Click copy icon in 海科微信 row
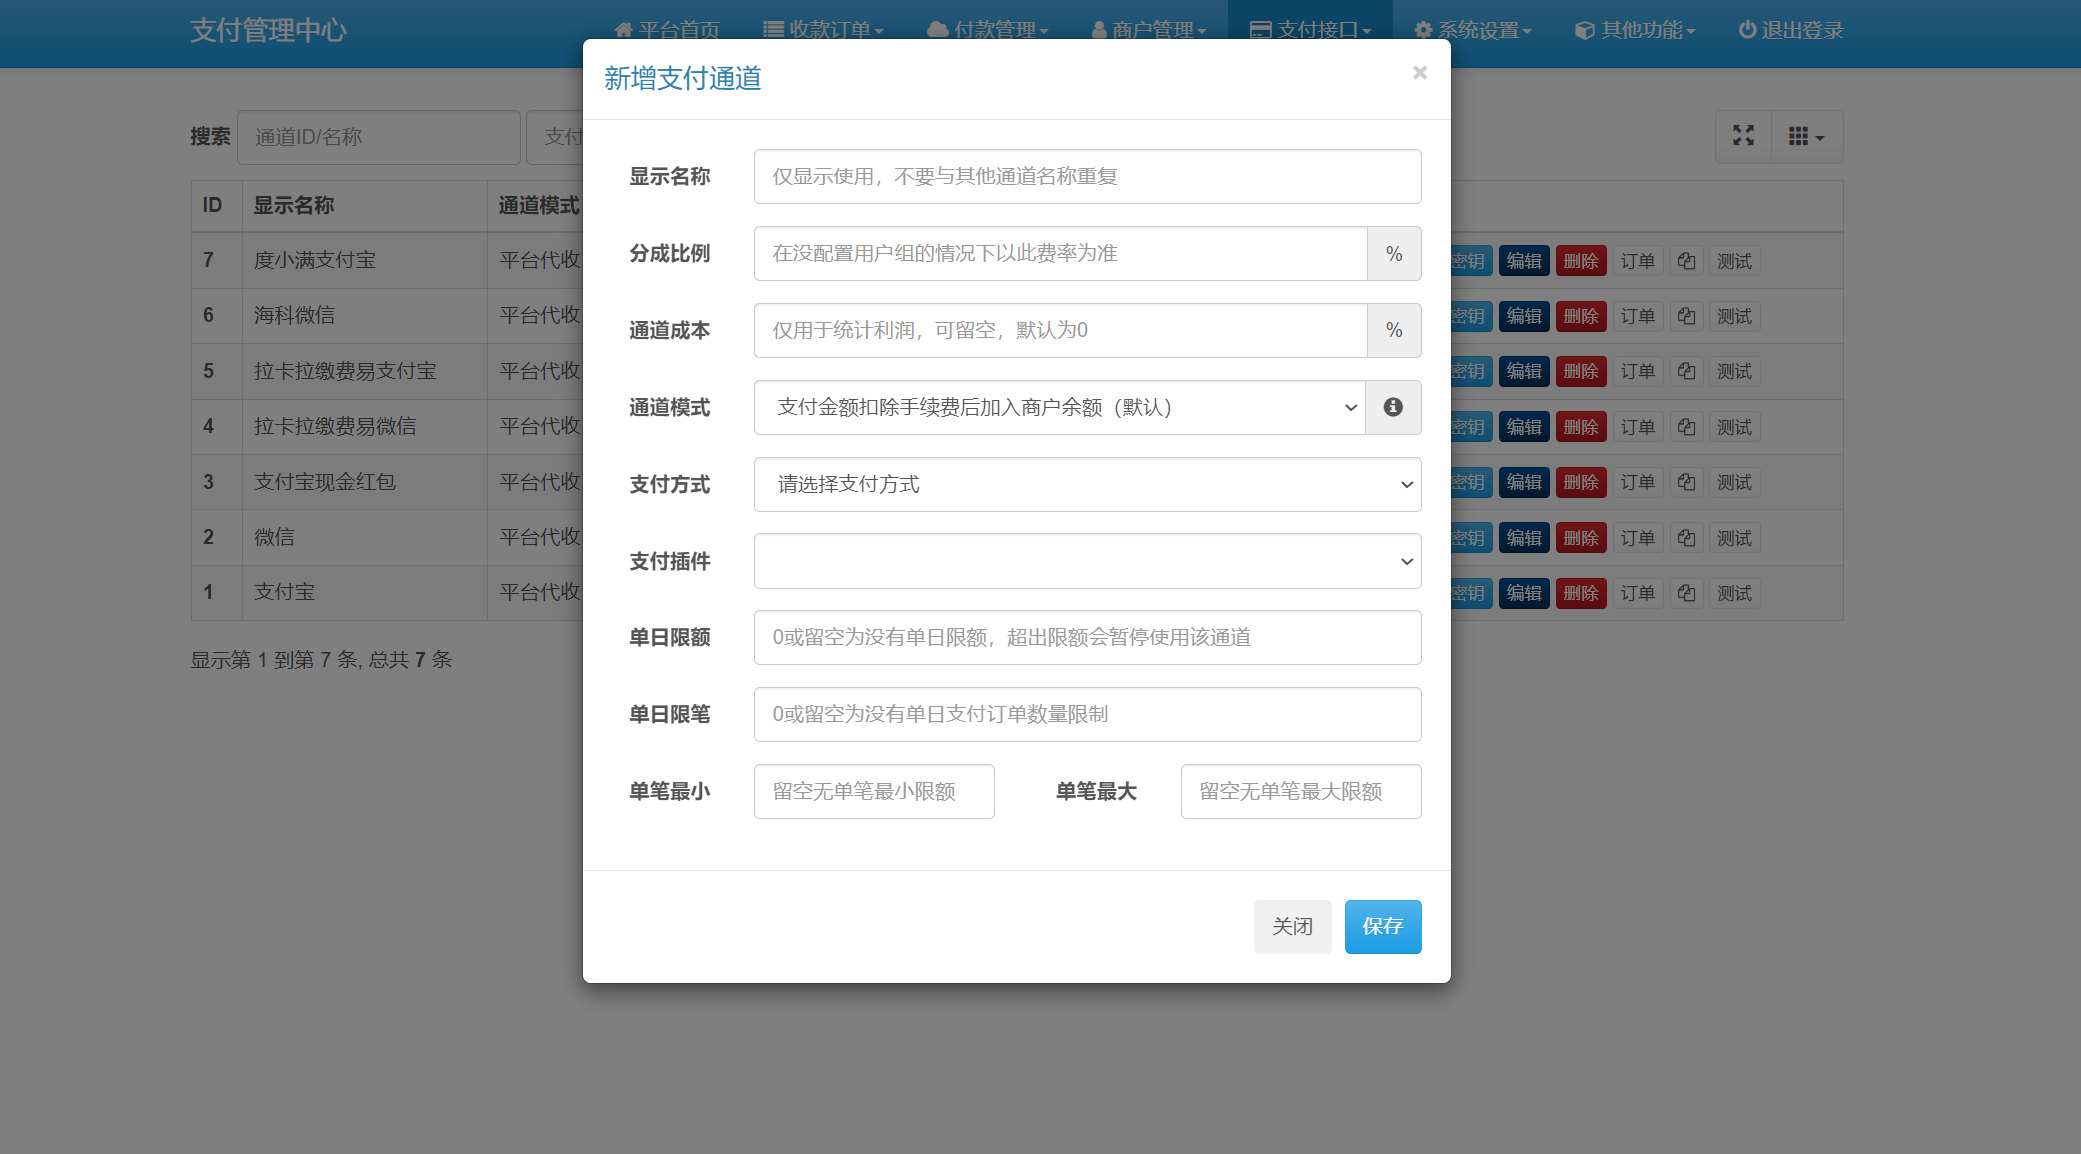Screen dimensions: 2081x1154 click(x=1686, y=316)
